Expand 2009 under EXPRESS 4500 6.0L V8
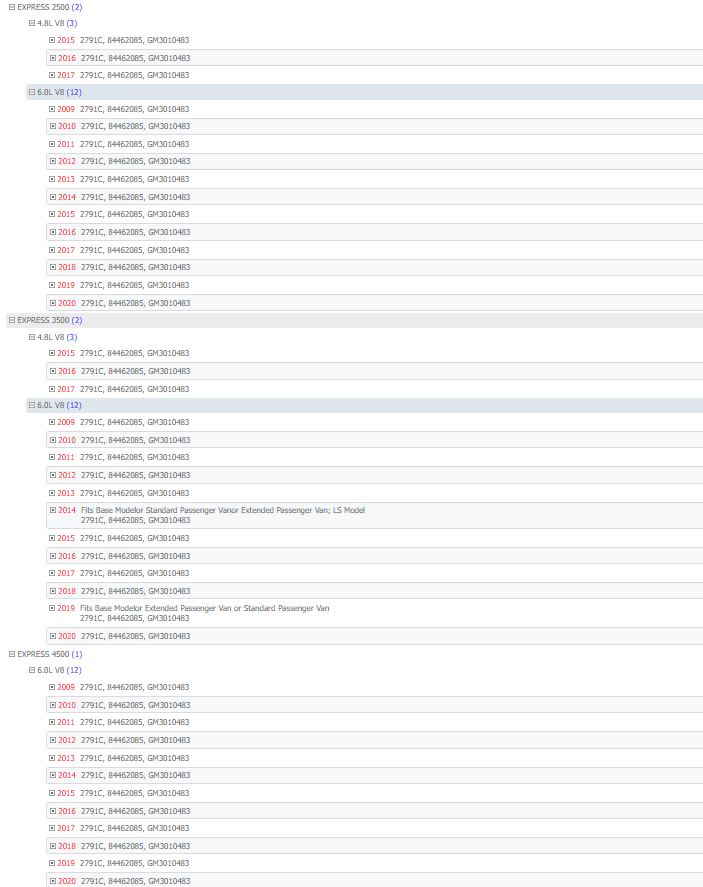Viewport: 703px width, 887px height. click(x=52, y=687)
